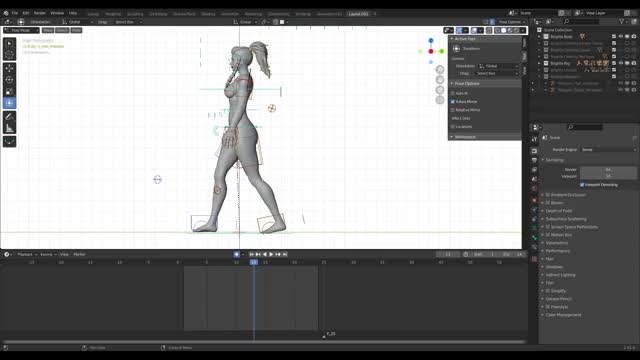Open the Help menu
This screenshot has width=640, height=360.
click(73, 13)
